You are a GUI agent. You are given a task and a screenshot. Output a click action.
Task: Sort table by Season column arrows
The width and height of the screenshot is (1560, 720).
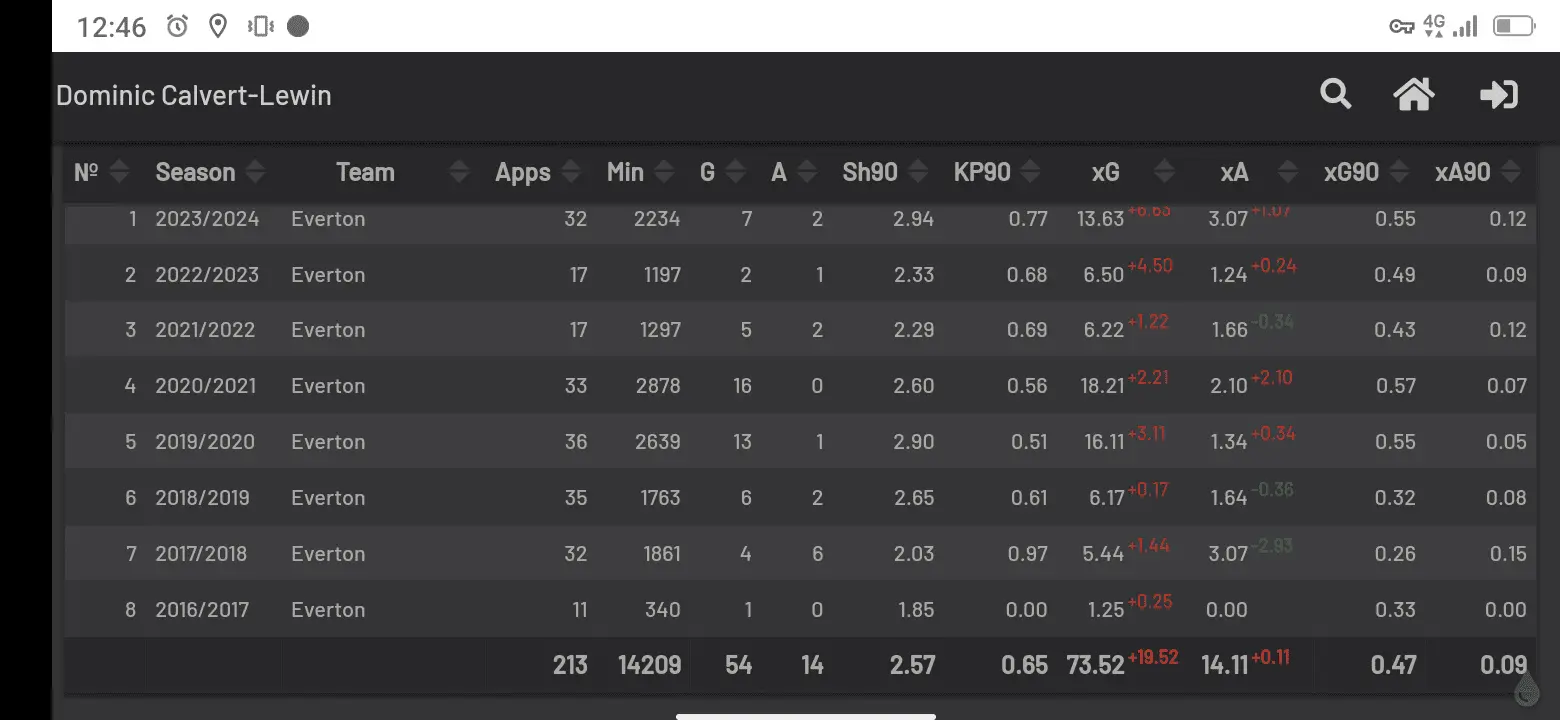point(255,172)
